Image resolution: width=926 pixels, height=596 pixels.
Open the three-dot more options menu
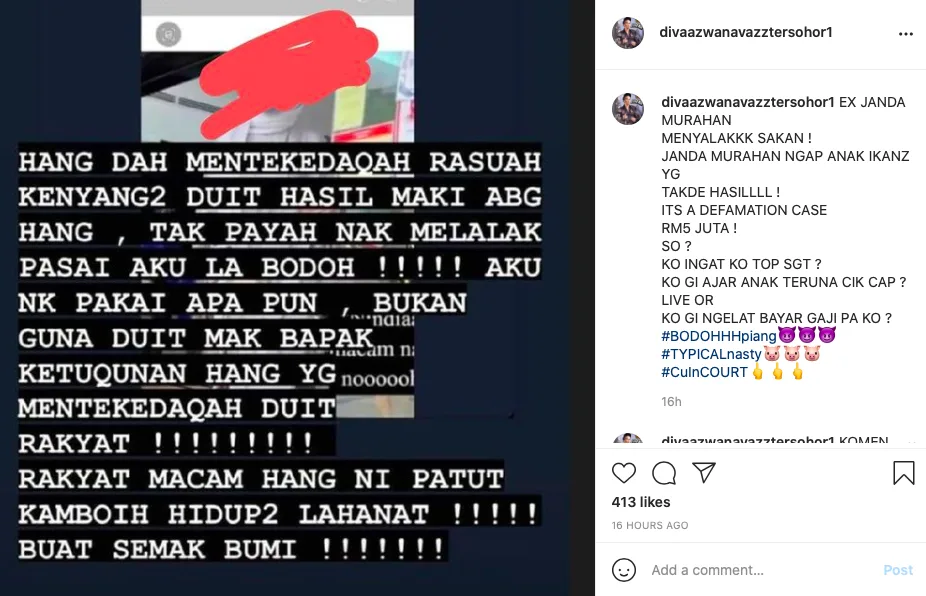[x=906, y=34]
